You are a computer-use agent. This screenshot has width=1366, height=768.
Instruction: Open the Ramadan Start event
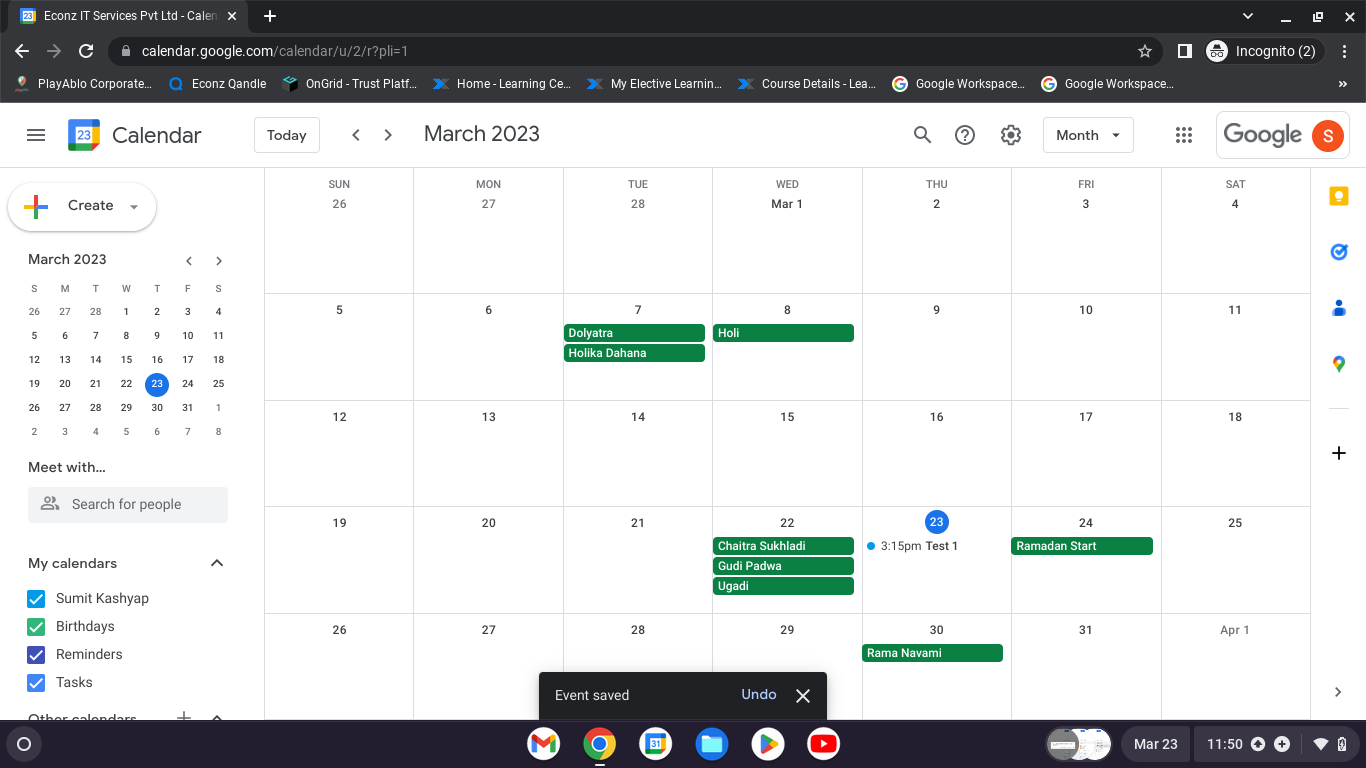[x=1082, y=546]
